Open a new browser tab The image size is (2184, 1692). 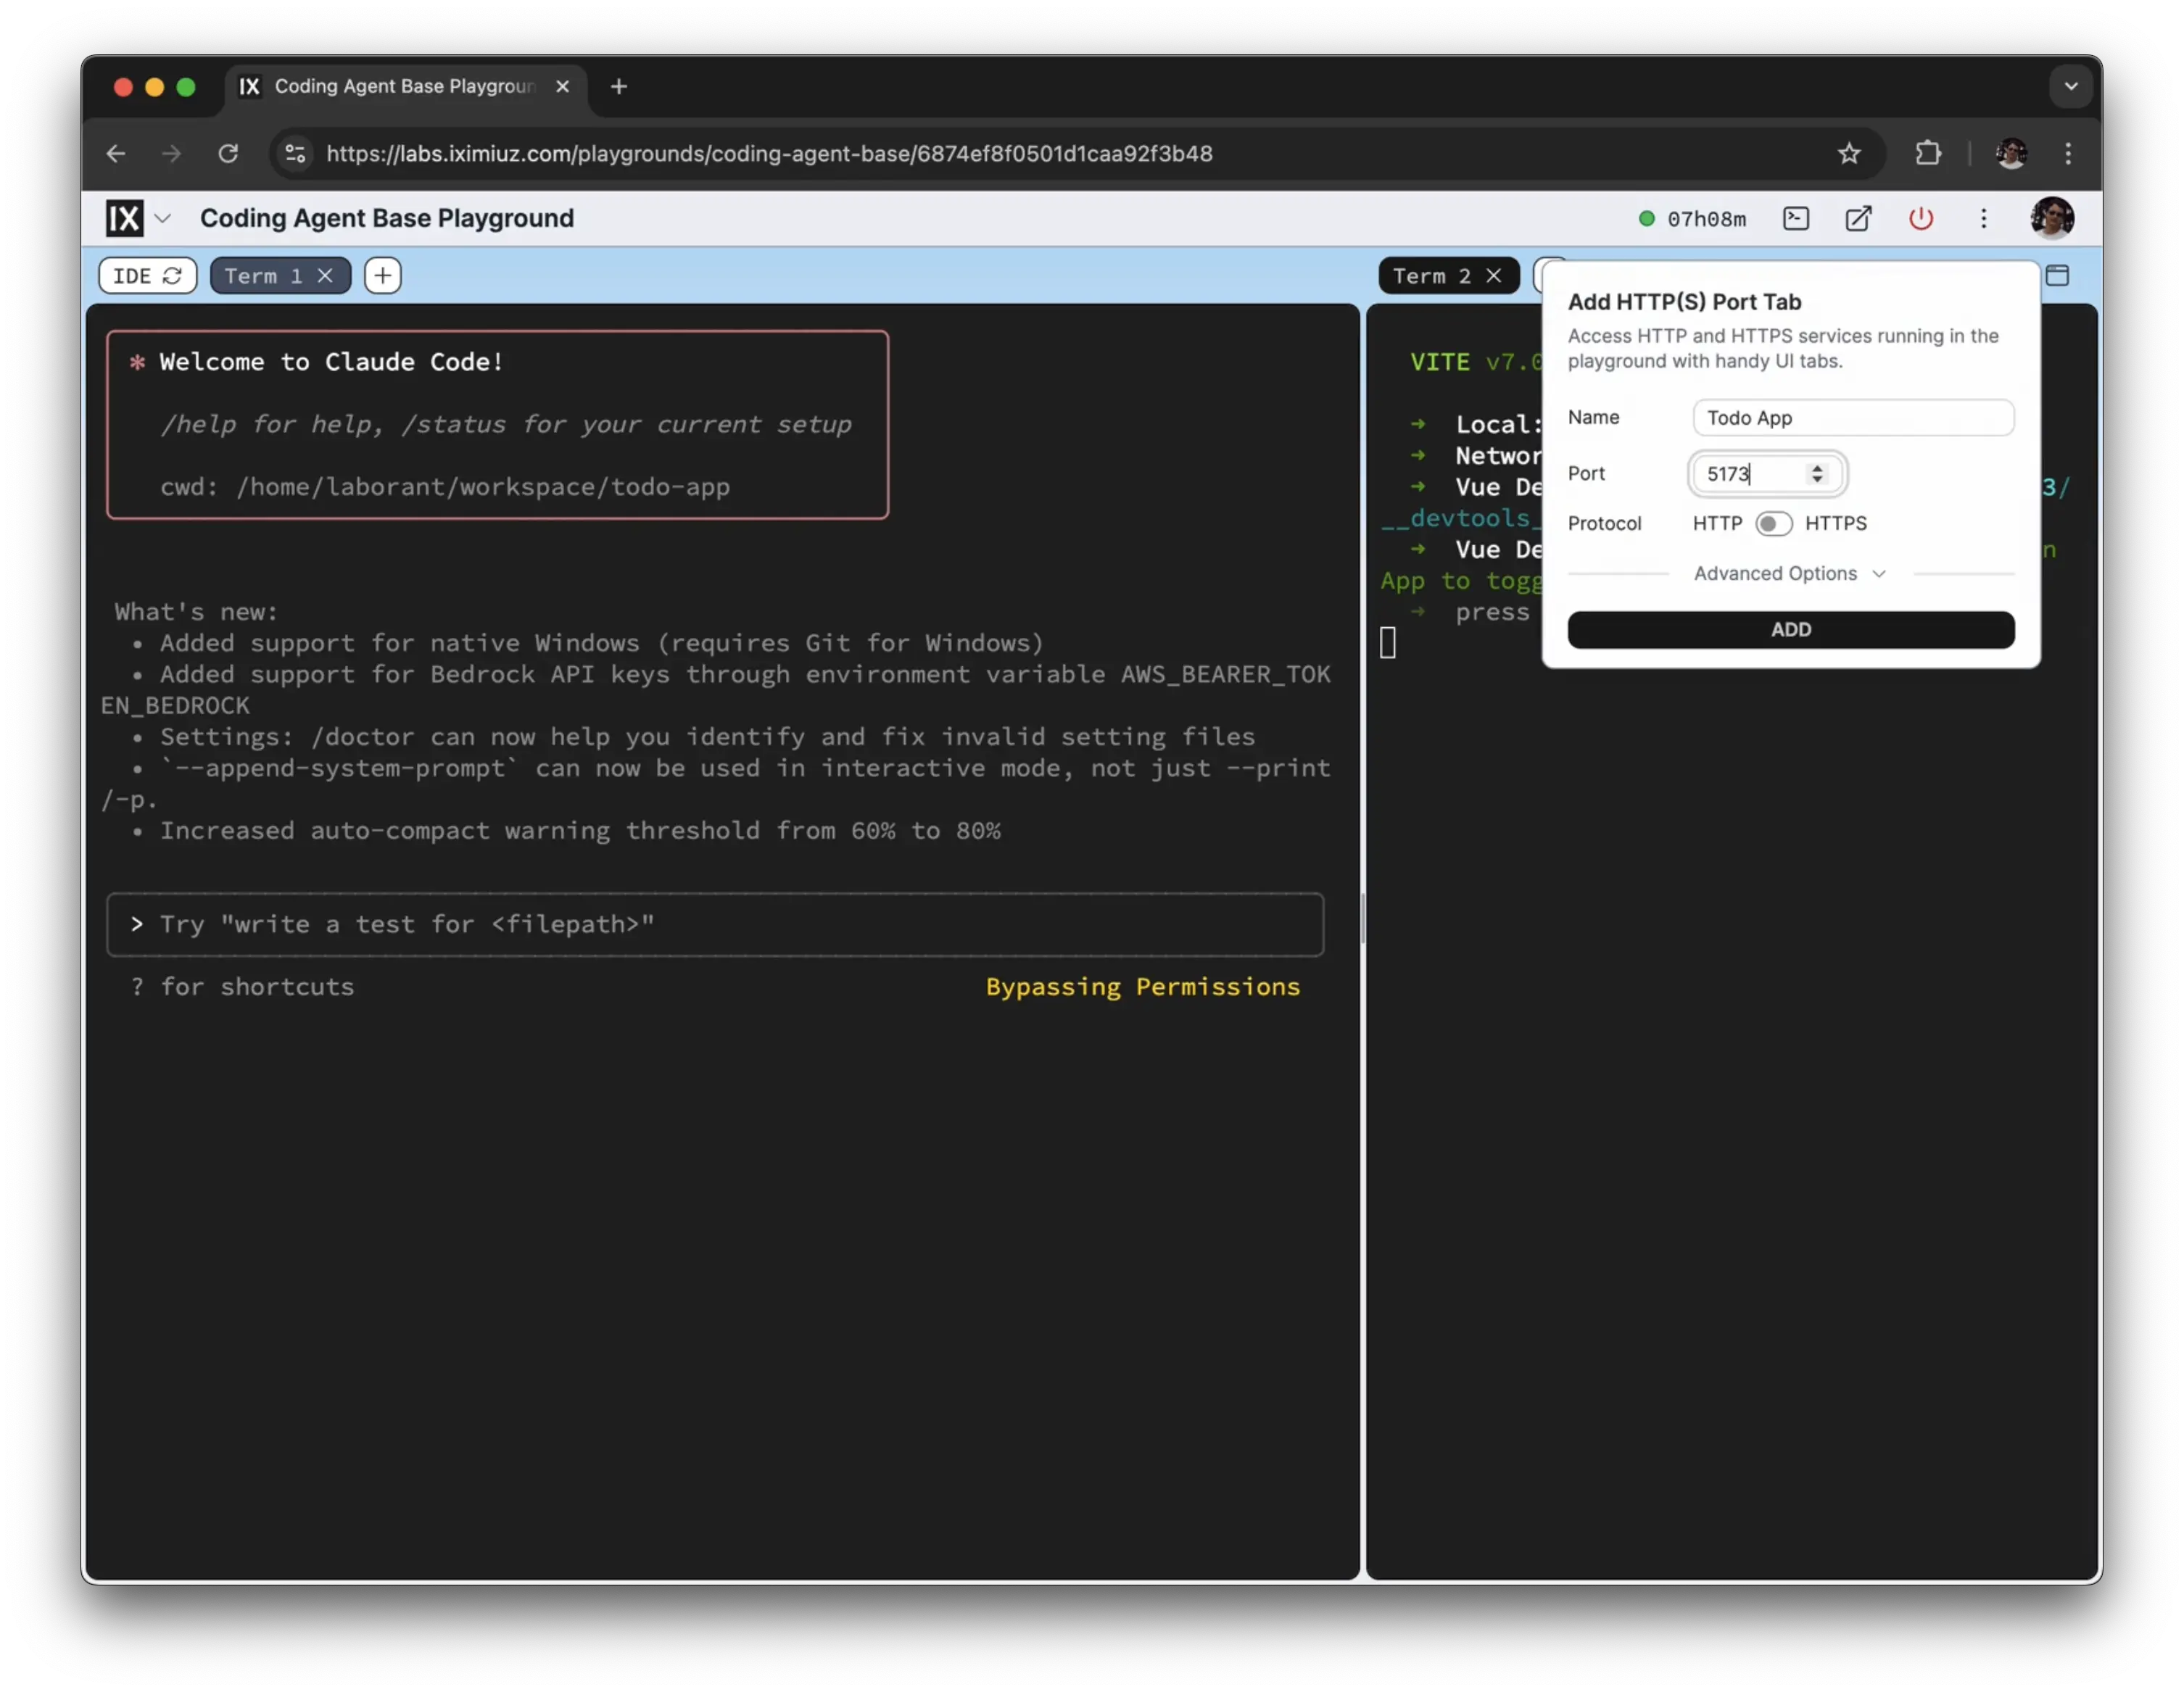pos(619,87)
